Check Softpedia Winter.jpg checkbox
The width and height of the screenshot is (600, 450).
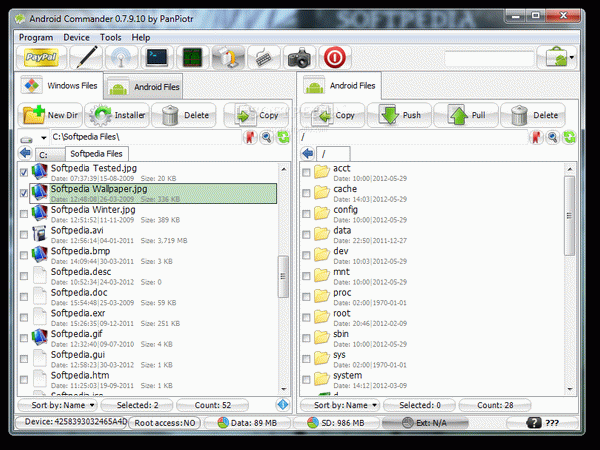(x=24, y=214)
